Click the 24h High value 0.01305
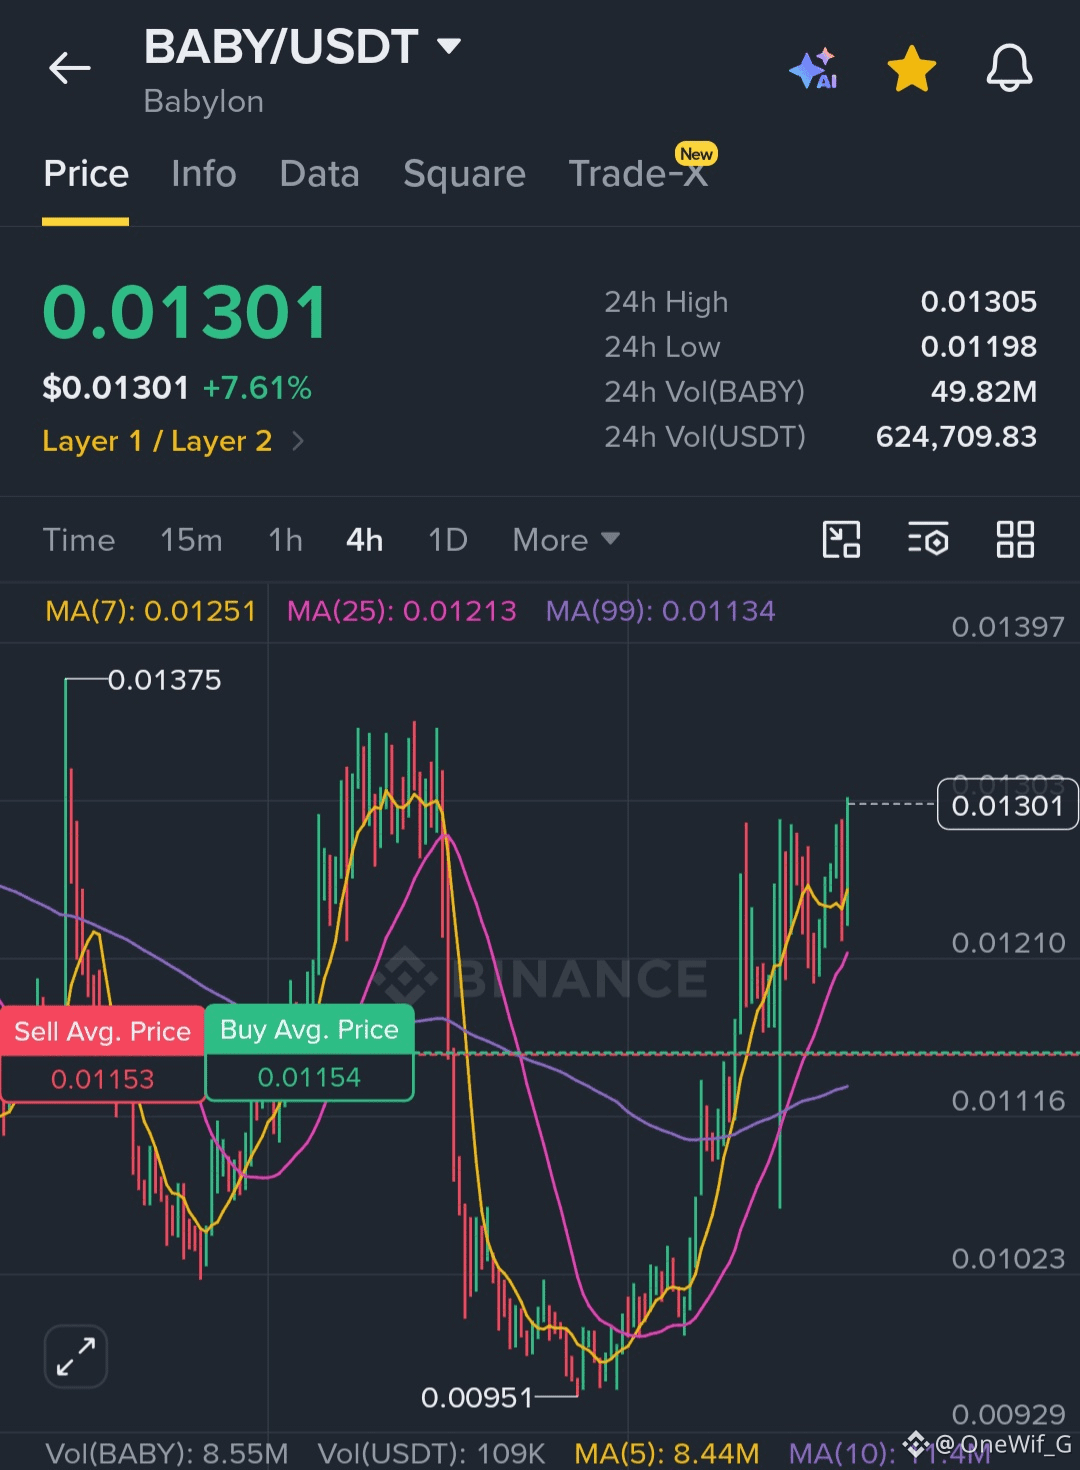 click(x=978, y=302)
